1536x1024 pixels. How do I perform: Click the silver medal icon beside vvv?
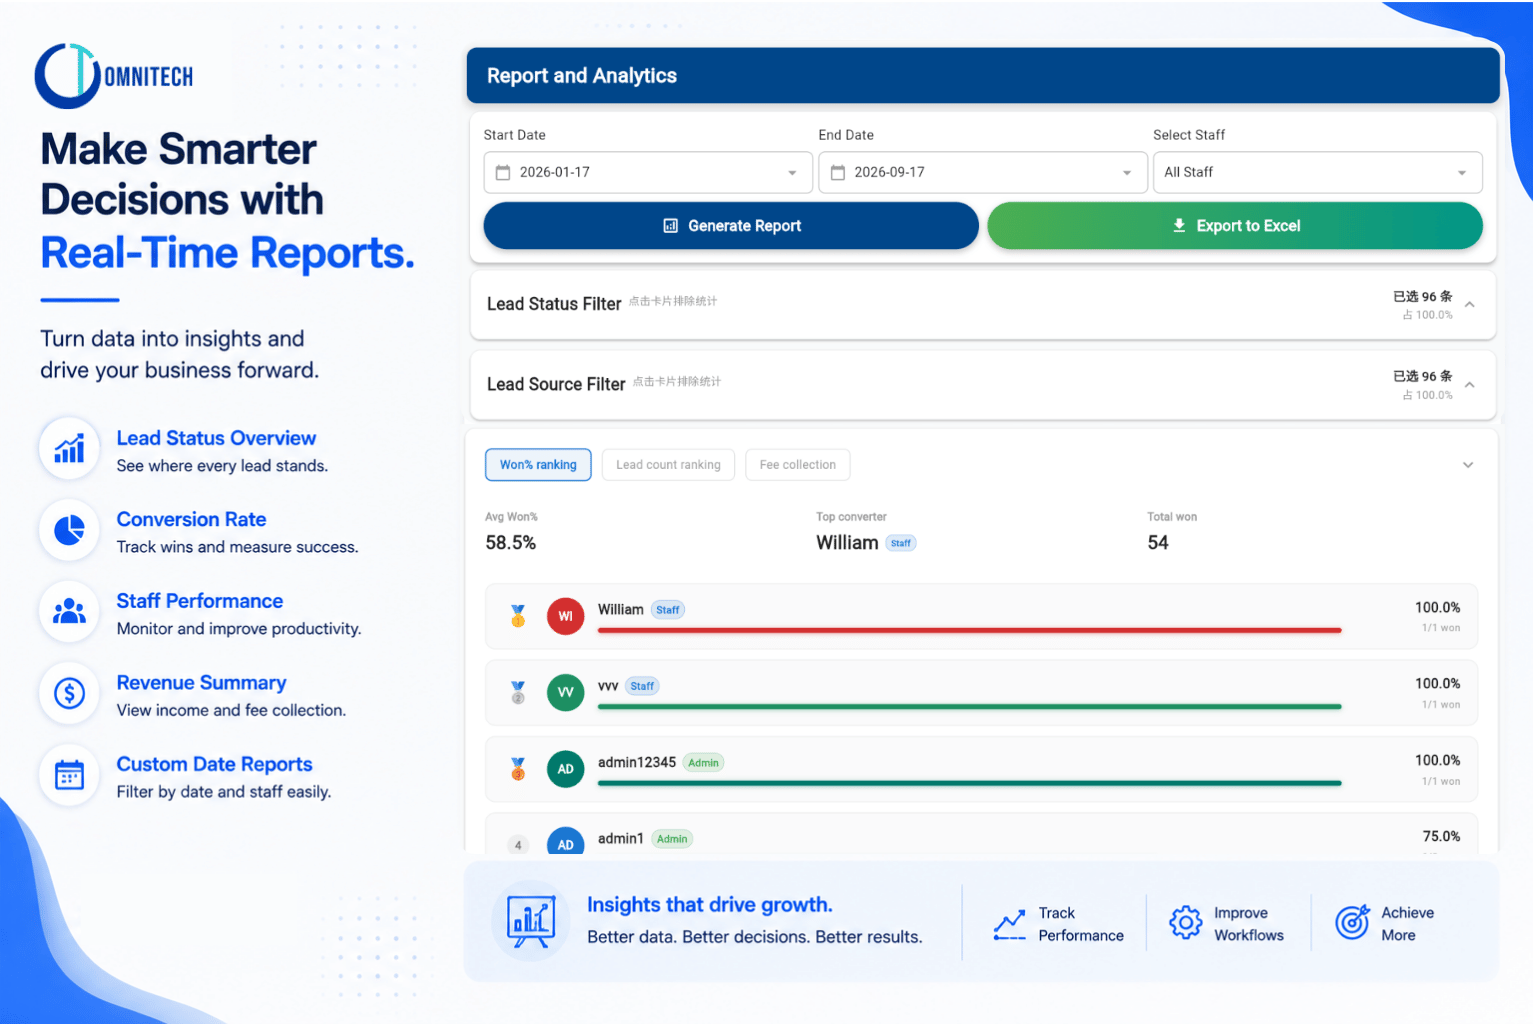(518, 692)
